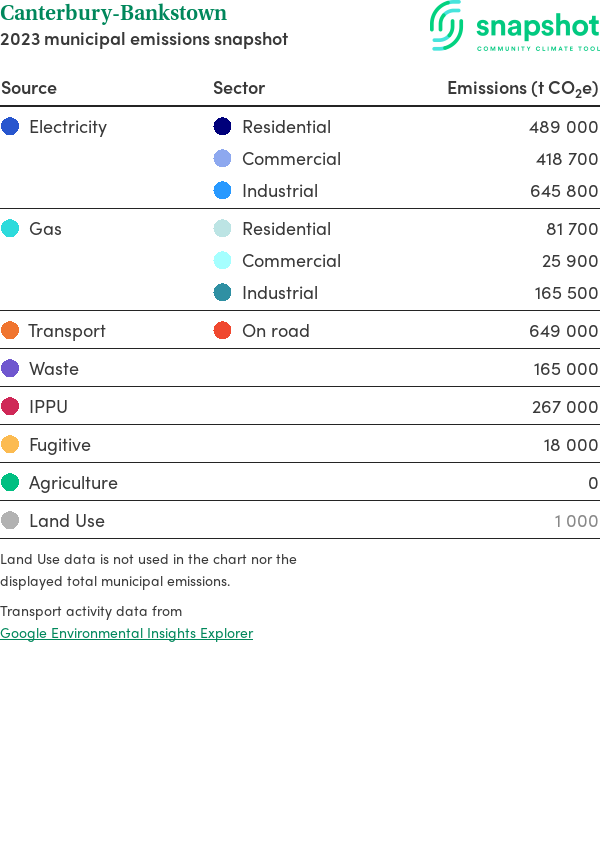Click the Snapshot Community Climate Tool logo
This screenshot has width=600, height=850.
[x=514, y=27]
